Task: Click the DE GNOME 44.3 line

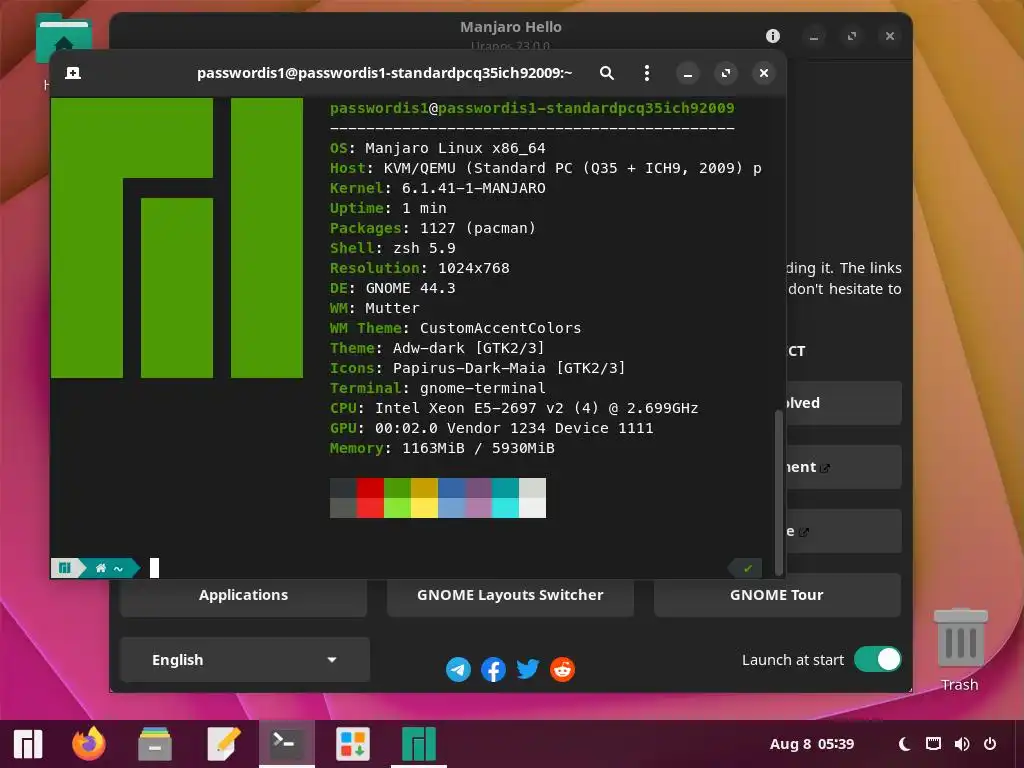Action: (x=392, y=288)
